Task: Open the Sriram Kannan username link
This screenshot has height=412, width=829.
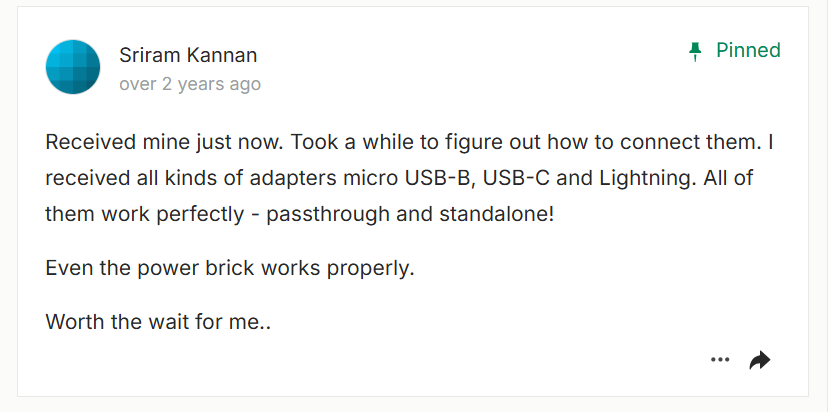Action: 188,55
